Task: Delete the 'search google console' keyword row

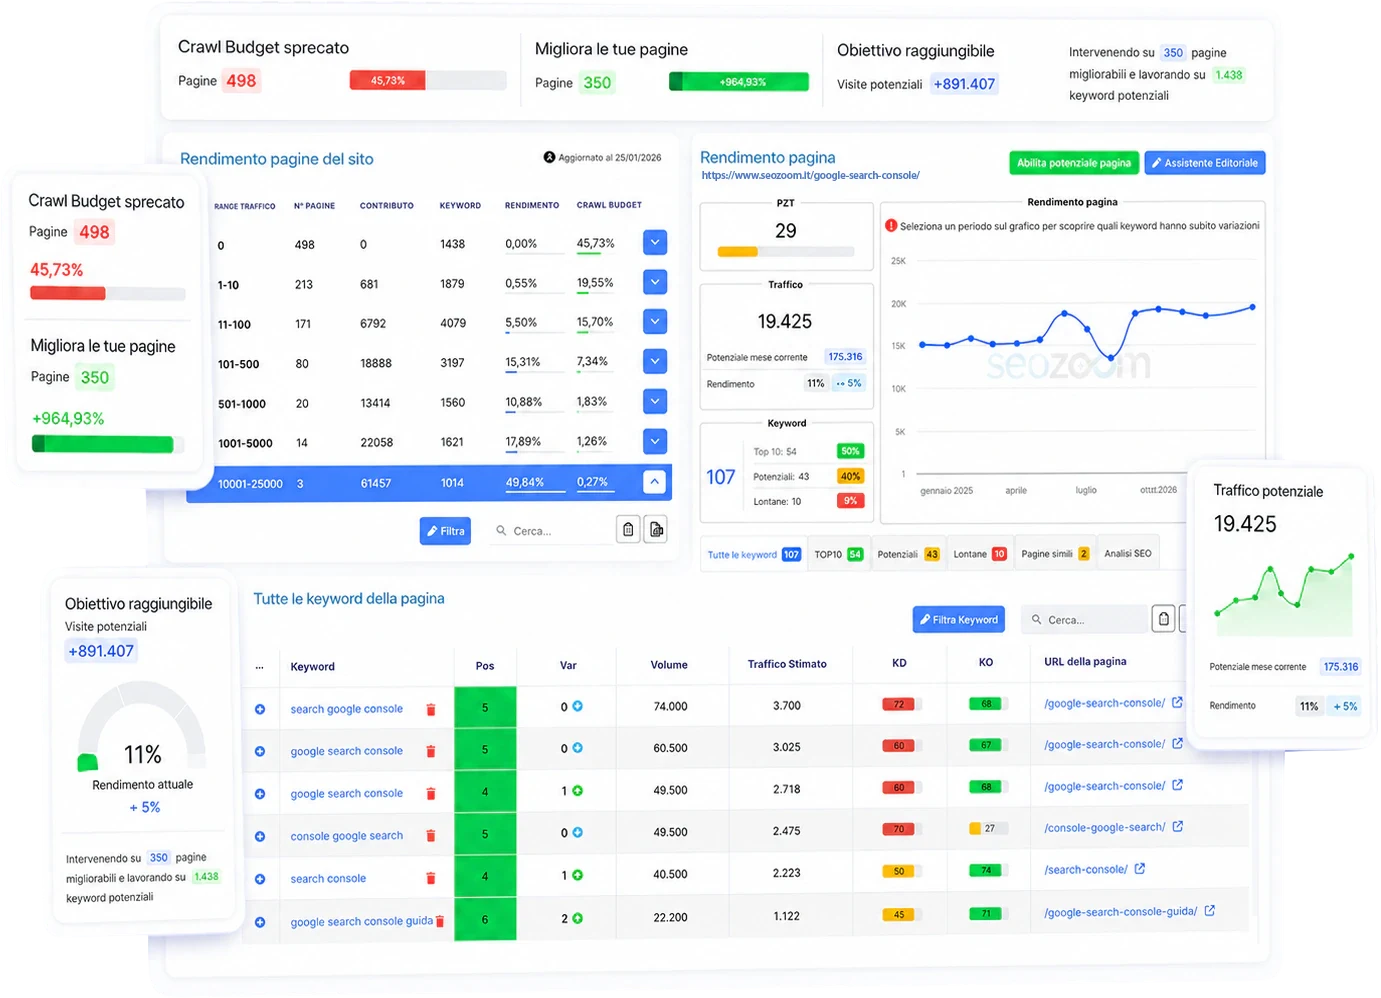Action: tap(431, 709)
